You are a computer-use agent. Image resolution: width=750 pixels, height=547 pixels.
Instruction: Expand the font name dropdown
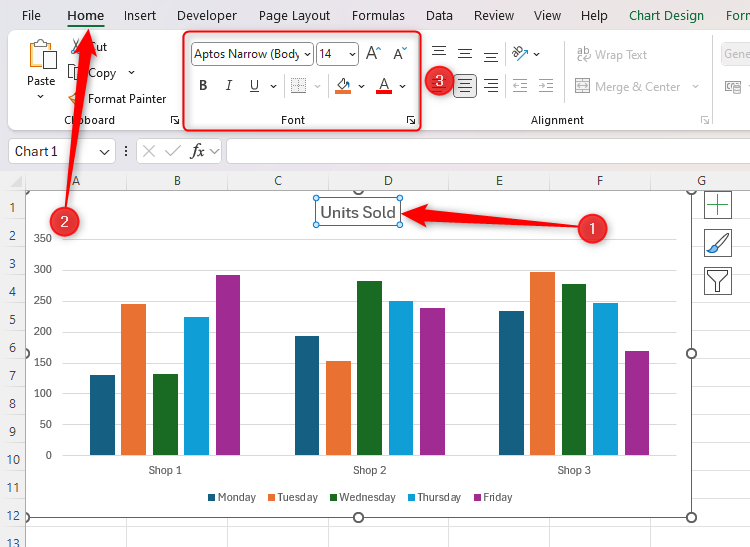coord(306,54)
